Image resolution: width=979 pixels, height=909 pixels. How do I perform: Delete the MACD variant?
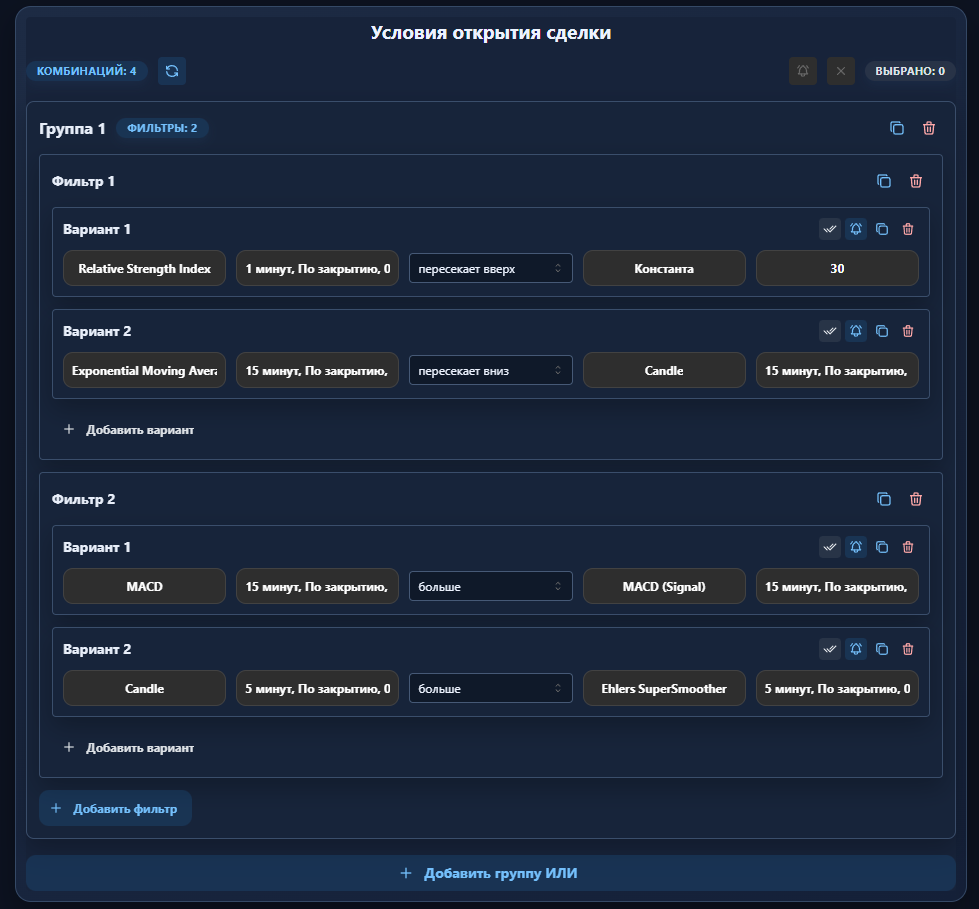pyautogui.click(x=908, y=547)
